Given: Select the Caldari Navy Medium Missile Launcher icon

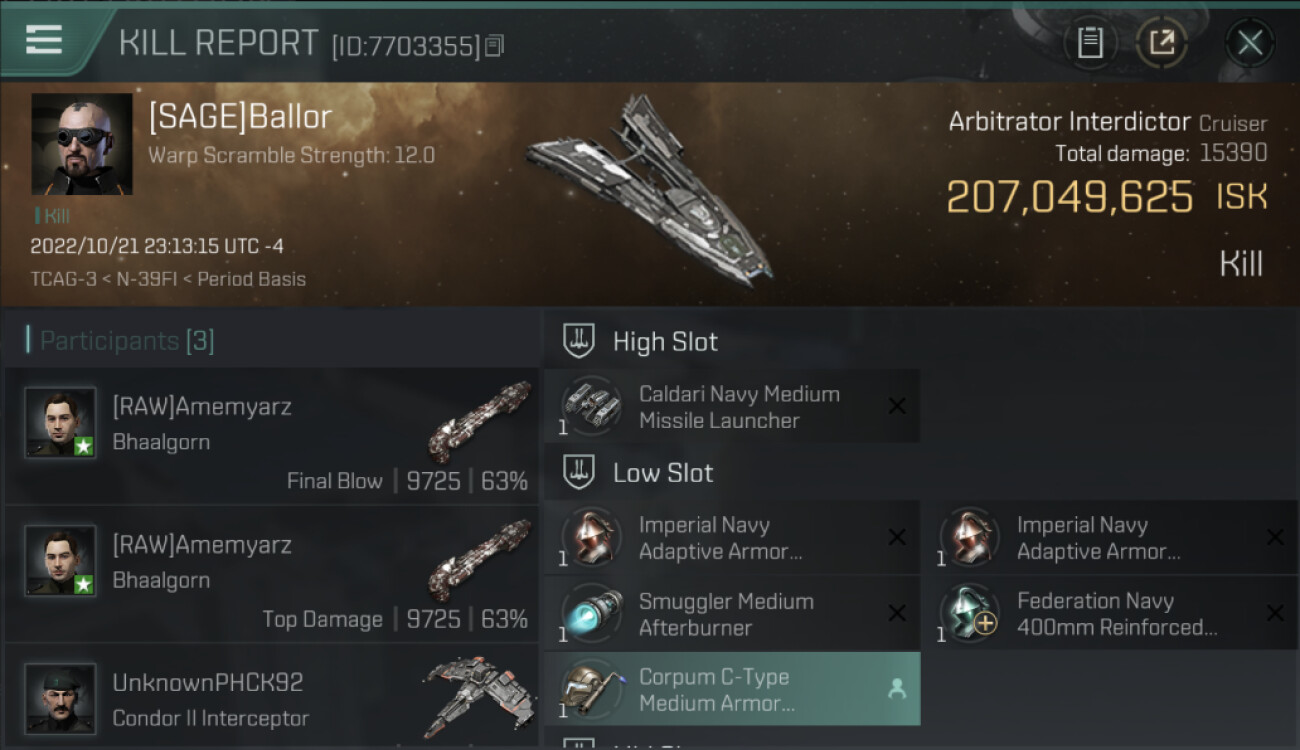Looking at the screenshot, I should coord(591,406).
